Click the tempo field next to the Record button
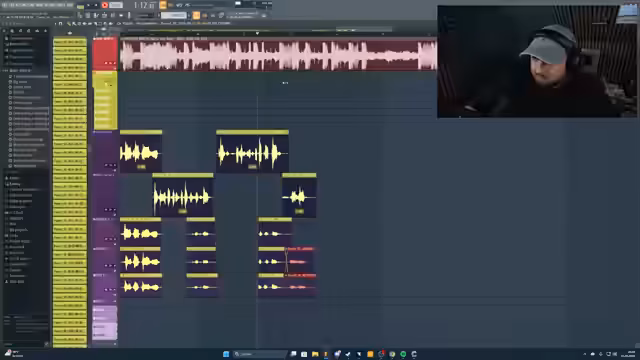Viewport: 640px width, 360px height. pyautogui.click(x=116, y=5)
